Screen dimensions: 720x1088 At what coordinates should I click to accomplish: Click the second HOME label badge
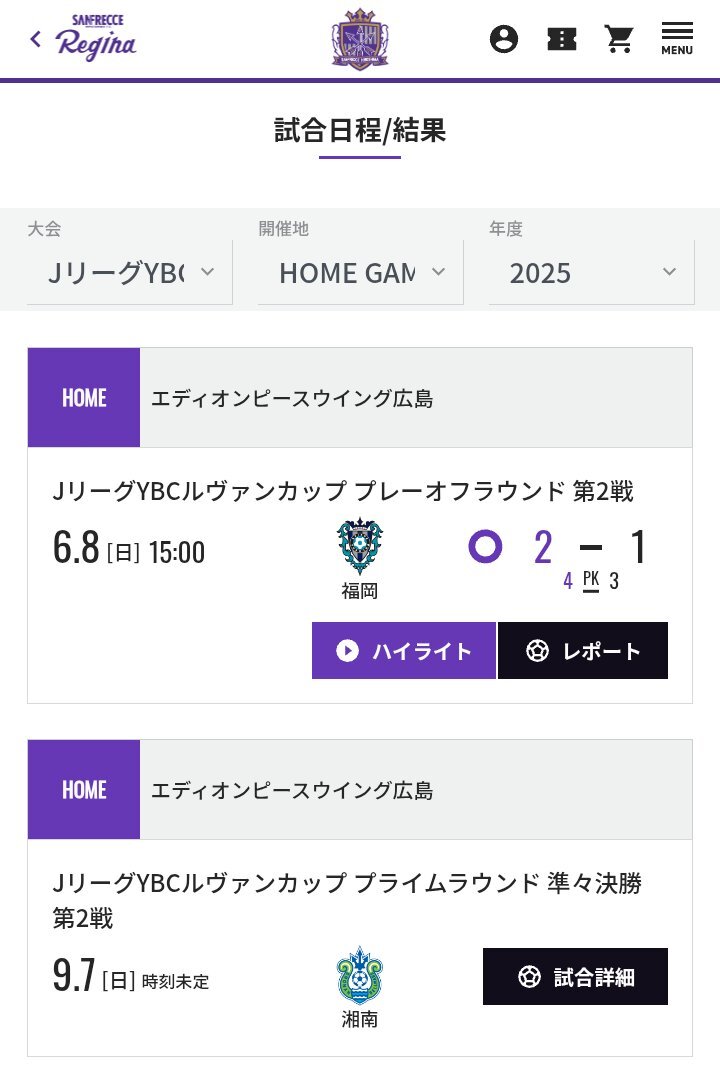[84, 790]
